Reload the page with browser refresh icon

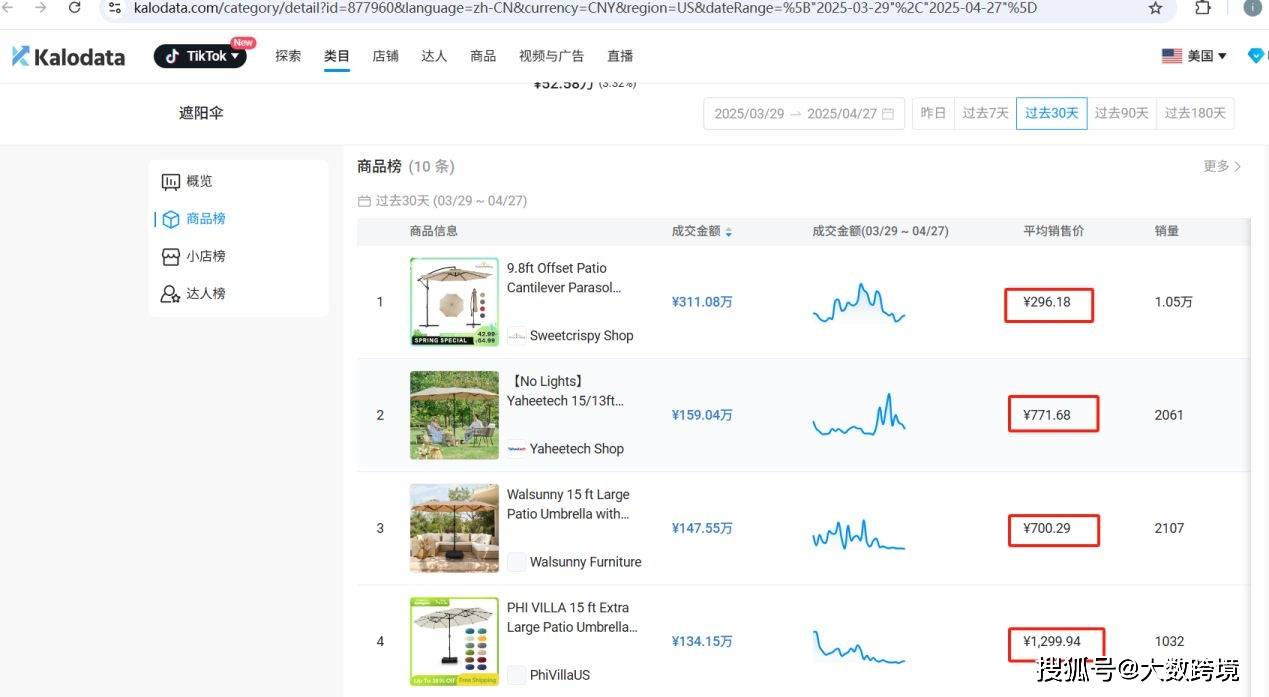(x=75, y=8)
